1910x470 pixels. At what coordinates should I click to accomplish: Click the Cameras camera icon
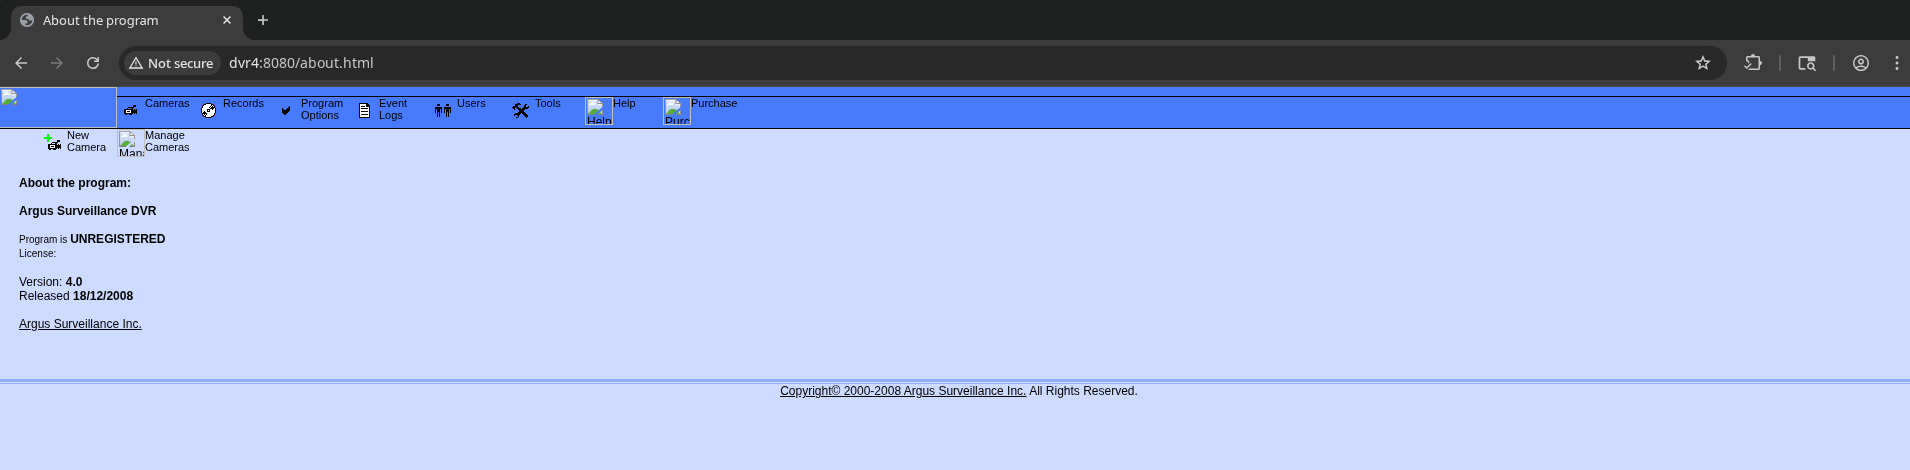131,110
